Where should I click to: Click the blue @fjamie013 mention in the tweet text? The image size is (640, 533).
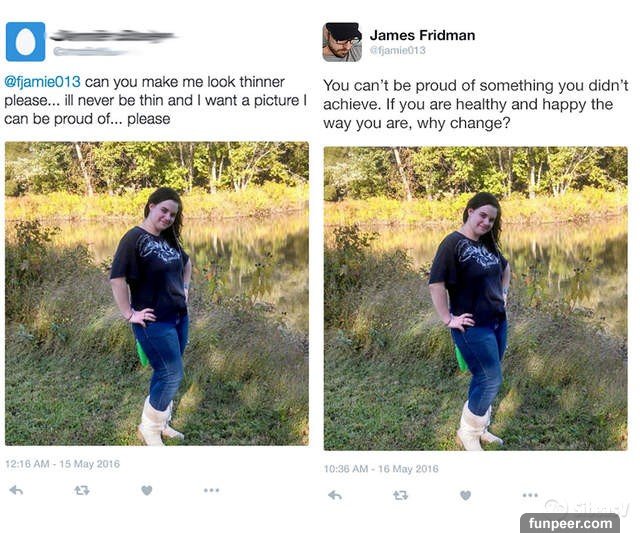tap(42, 82)
